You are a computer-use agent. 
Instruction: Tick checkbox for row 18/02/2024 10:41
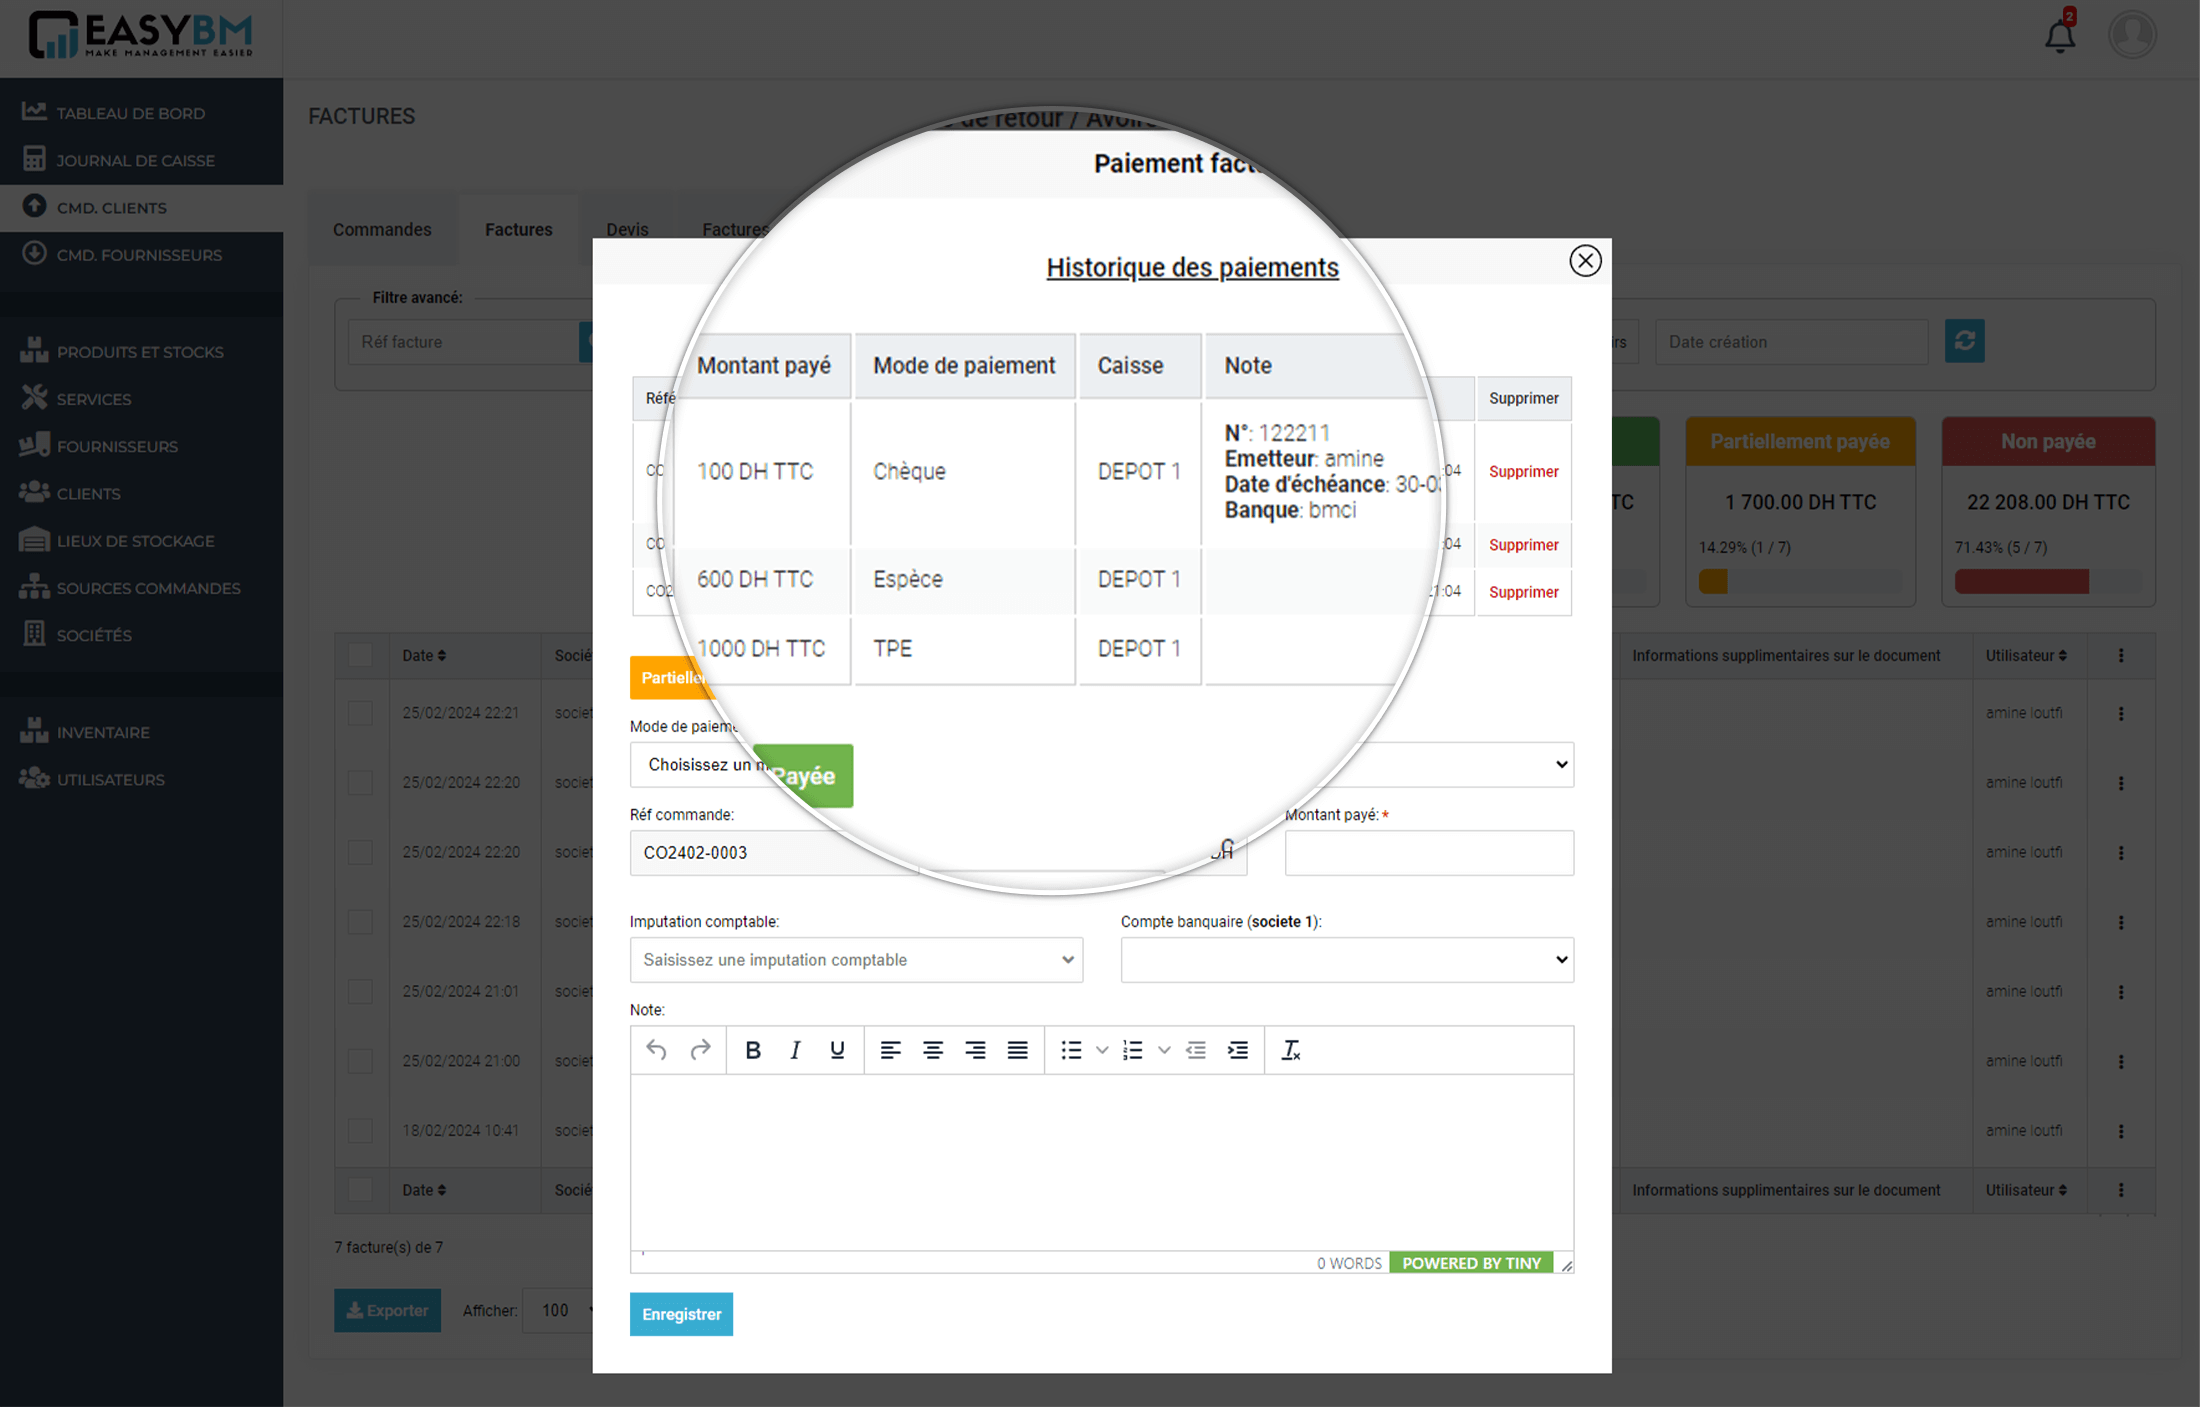[x=360, y=1130]
